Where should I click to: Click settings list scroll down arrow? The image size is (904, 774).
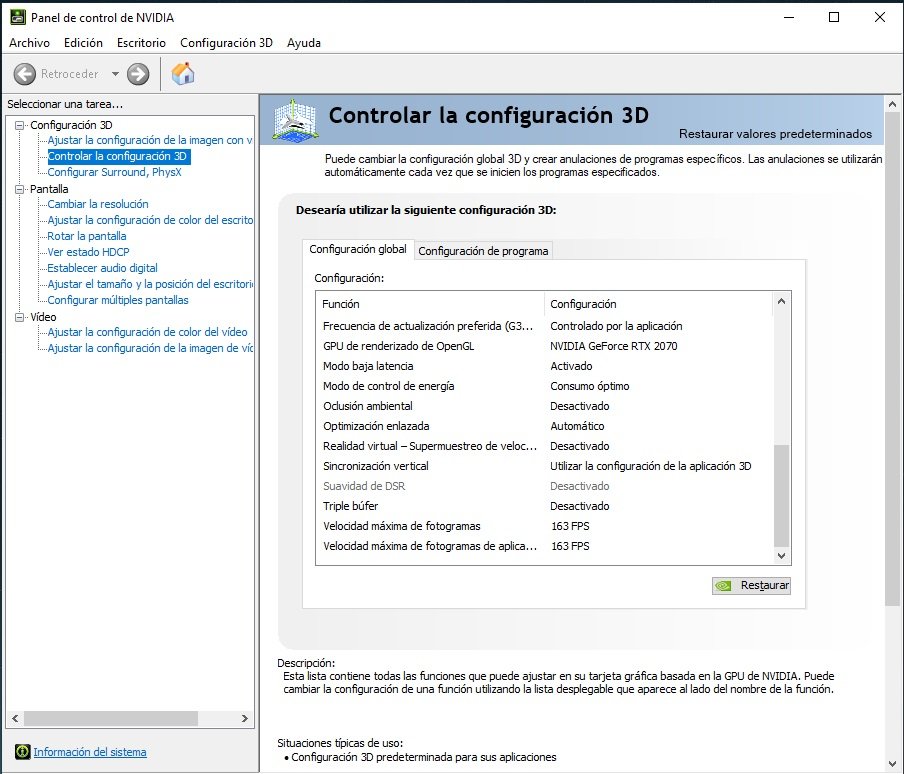[x=781, y=556]
